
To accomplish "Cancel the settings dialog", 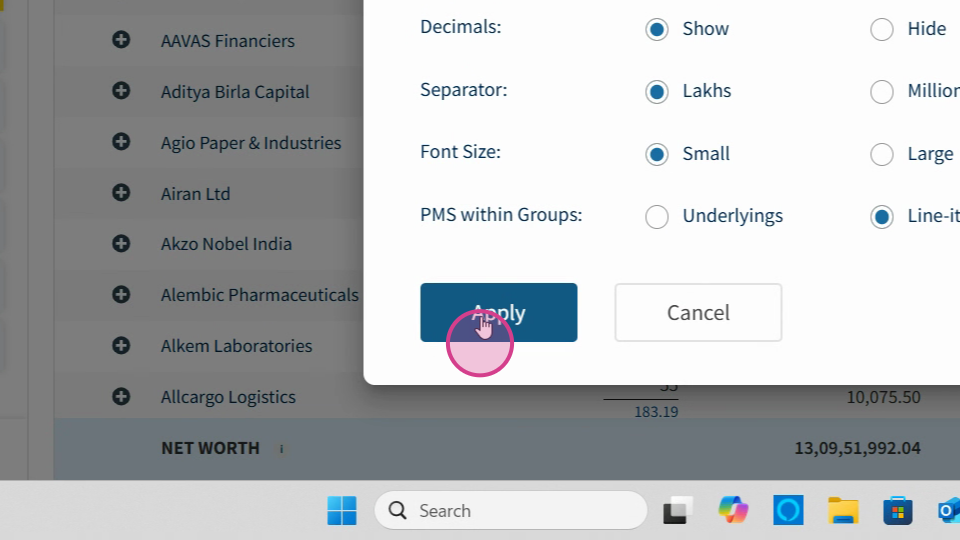I will point(698,312).
